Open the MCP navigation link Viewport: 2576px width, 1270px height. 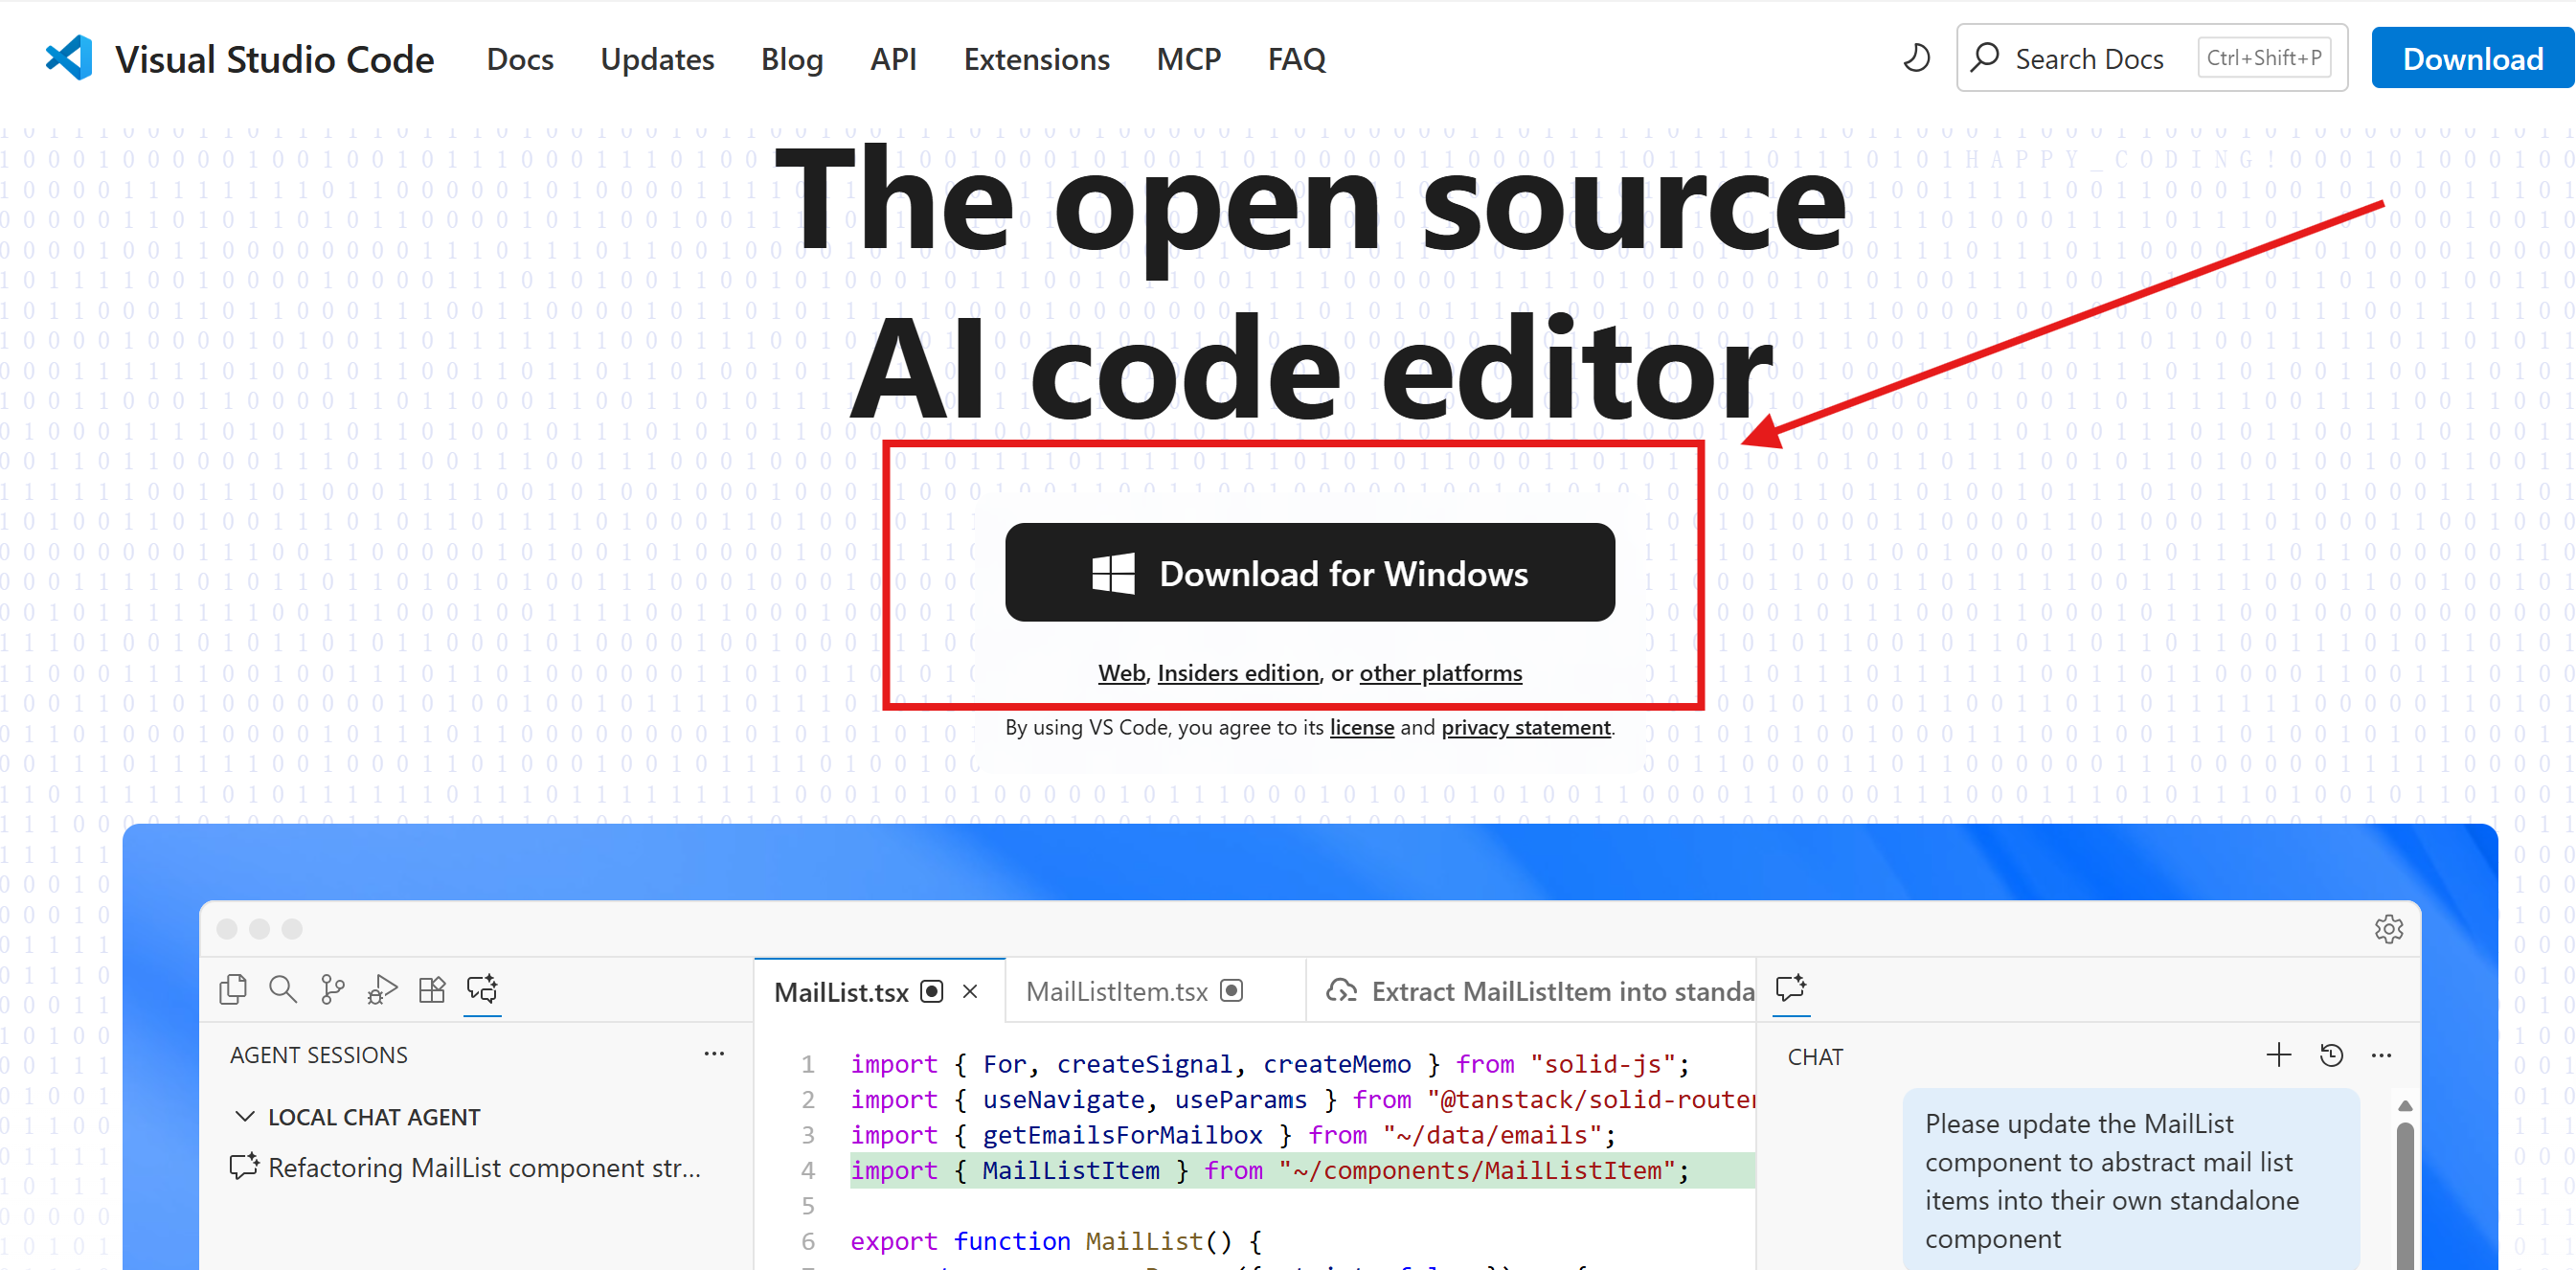(x=1188, y=59)
